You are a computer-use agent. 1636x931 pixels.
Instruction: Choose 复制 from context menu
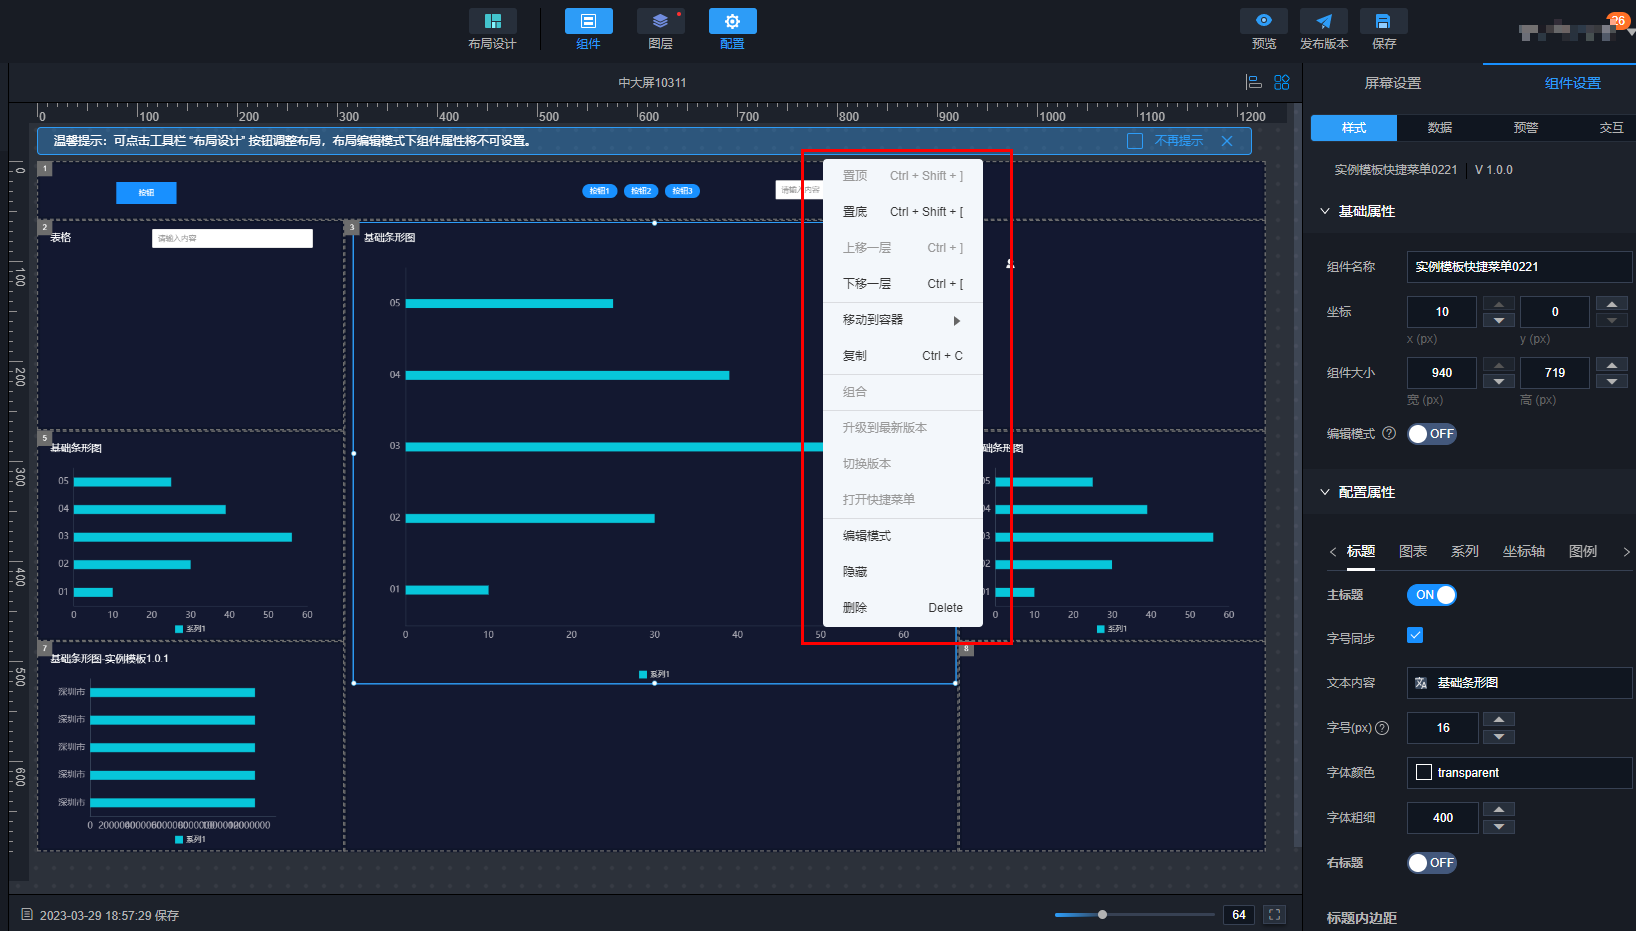pos(903,356)
